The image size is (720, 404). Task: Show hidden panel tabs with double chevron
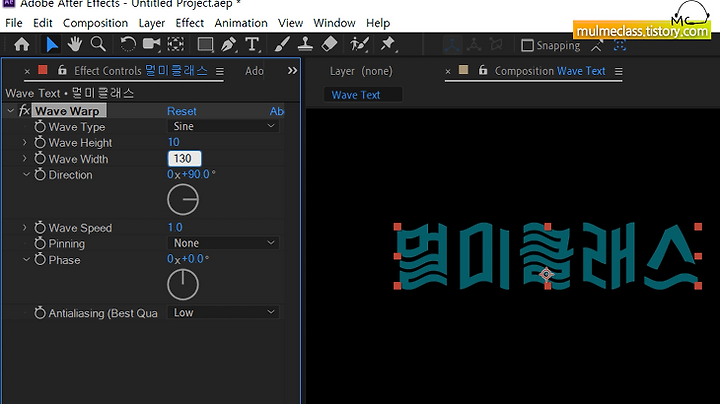(x=292, y=71)
